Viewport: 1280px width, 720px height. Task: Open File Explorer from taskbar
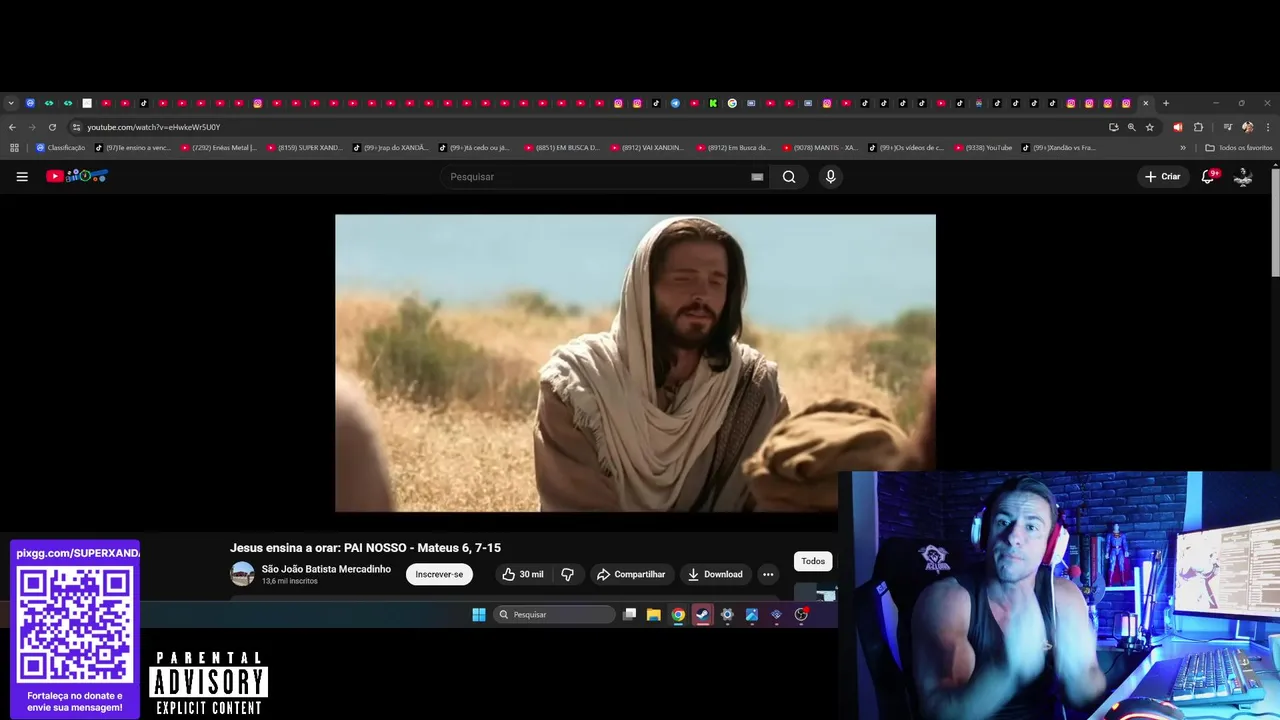coord(653,615)
